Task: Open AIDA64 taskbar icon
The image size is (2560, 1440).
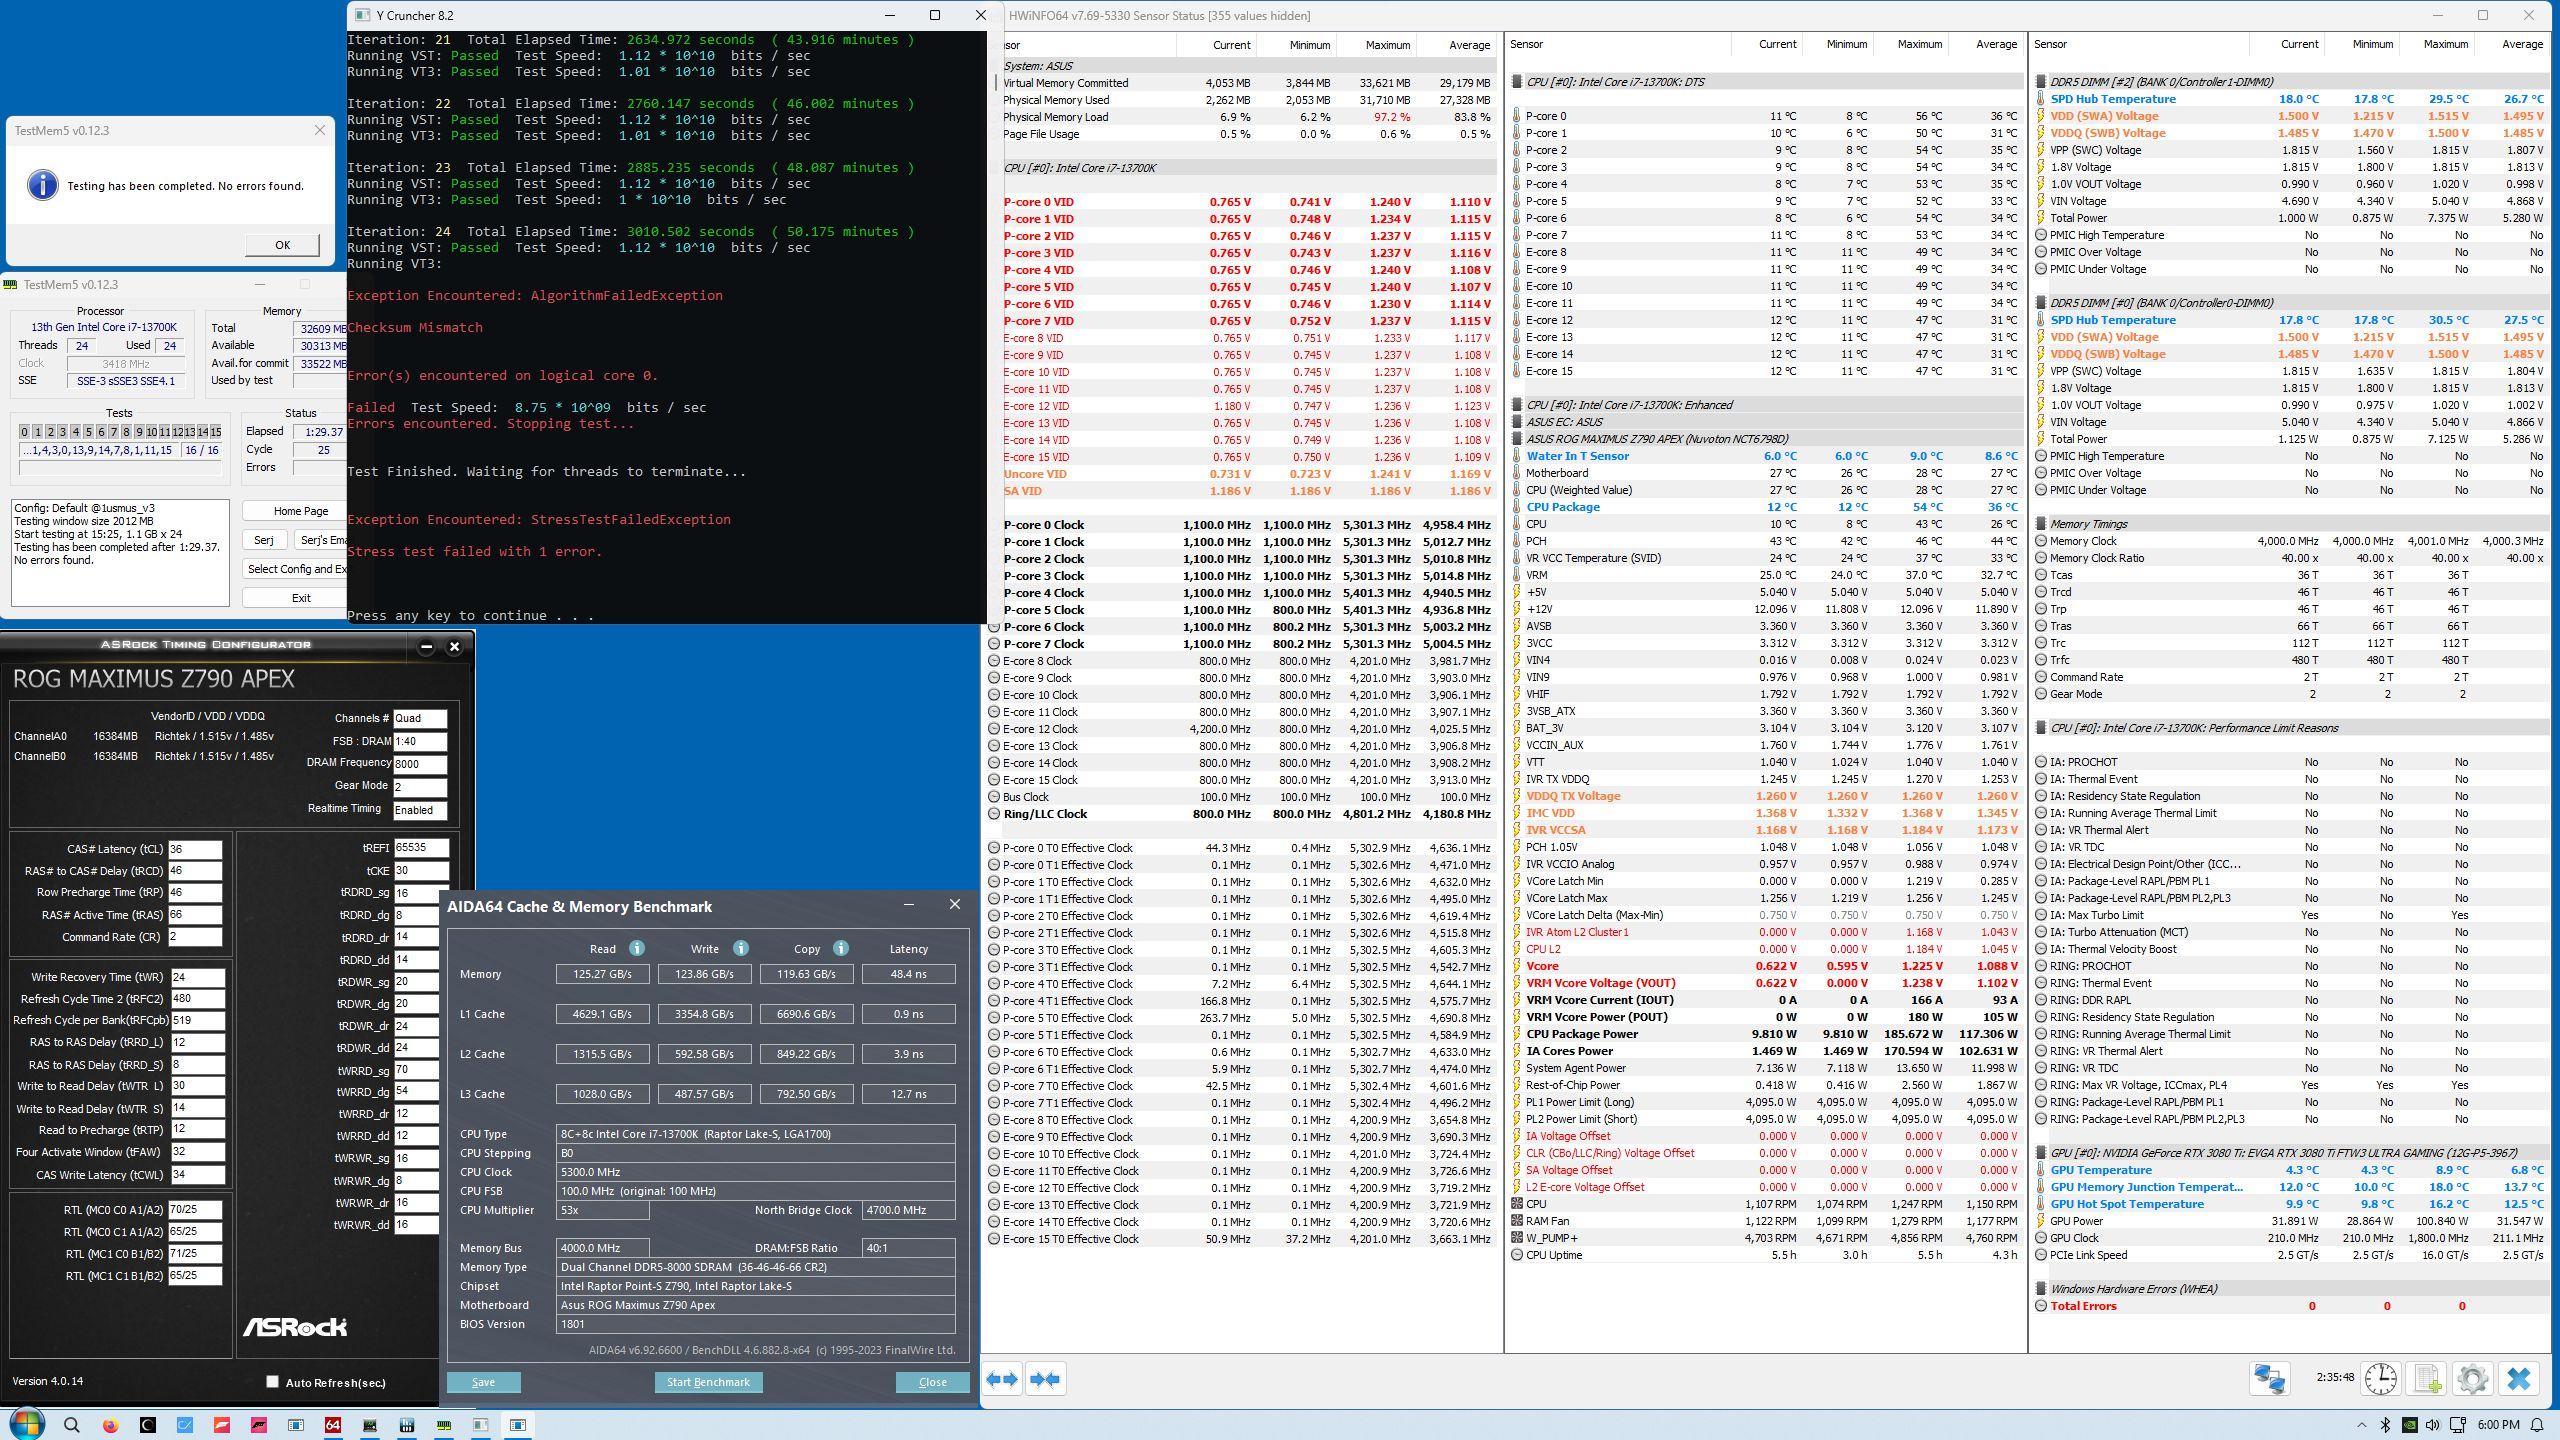Action: (x=333, y=1425)
